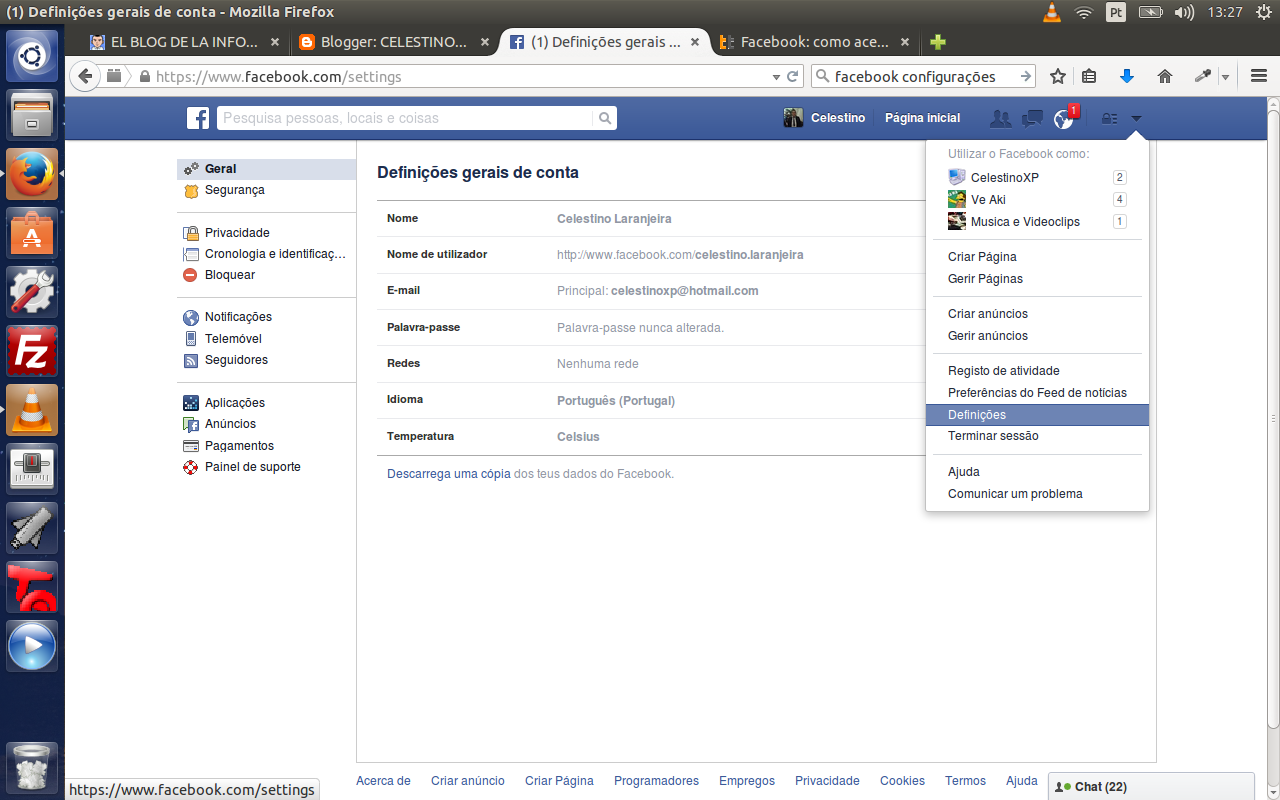The height and width of the screenshot is (800, 1280).
Task: Switch to the Blogger: CELESTINO tab
Action: click(390, 42)
